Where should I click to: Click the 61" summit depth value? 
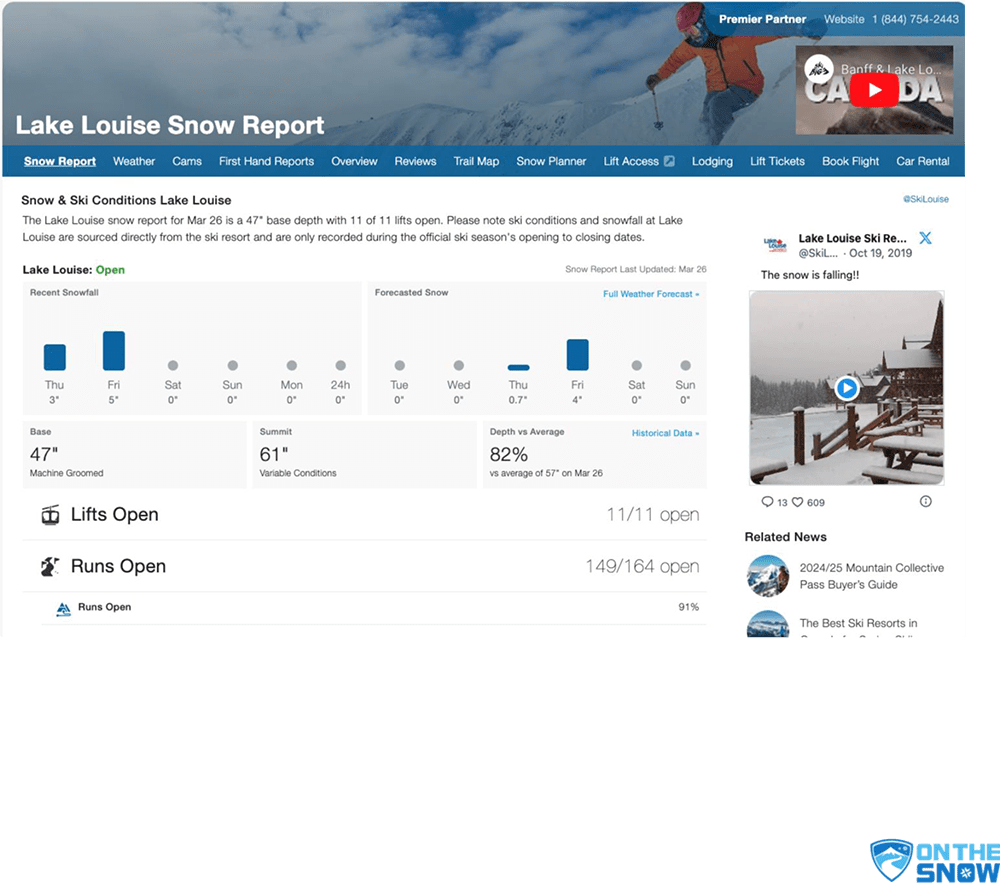tap(274, 455)
